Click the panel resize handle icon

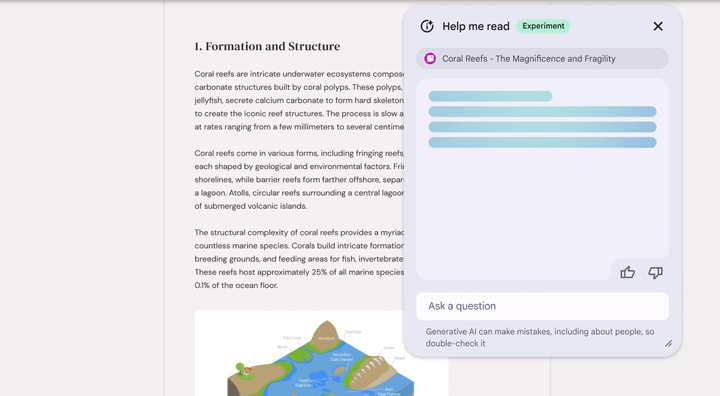click(669, 343)
